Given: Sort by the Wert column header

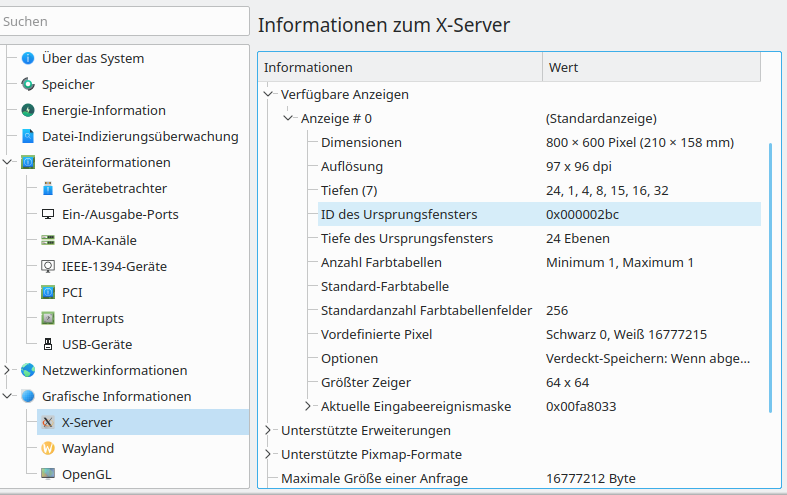Looking at the screenshot, I should tap(652, 67).
